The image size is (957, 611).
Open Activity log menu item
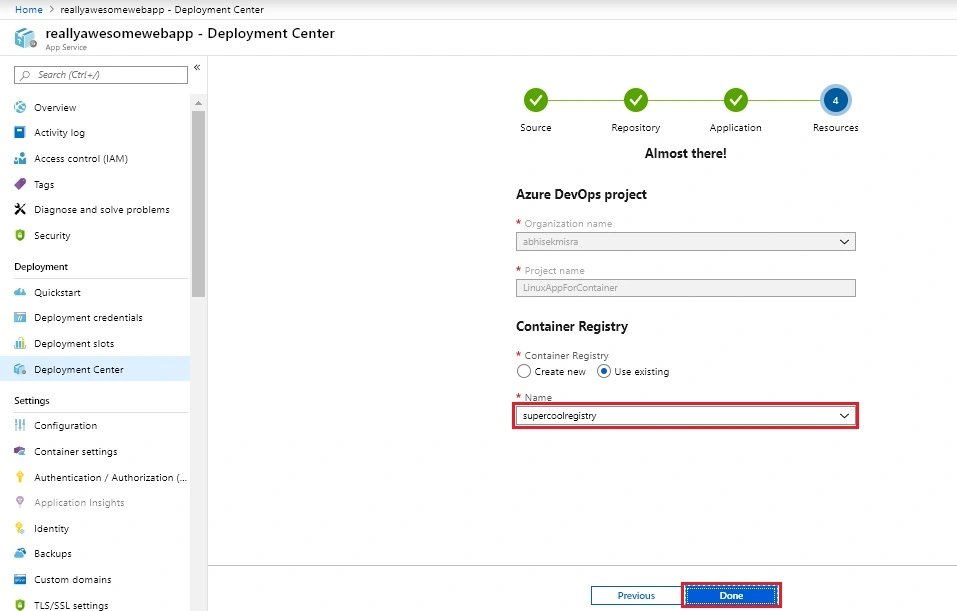[x=59, y=132]
